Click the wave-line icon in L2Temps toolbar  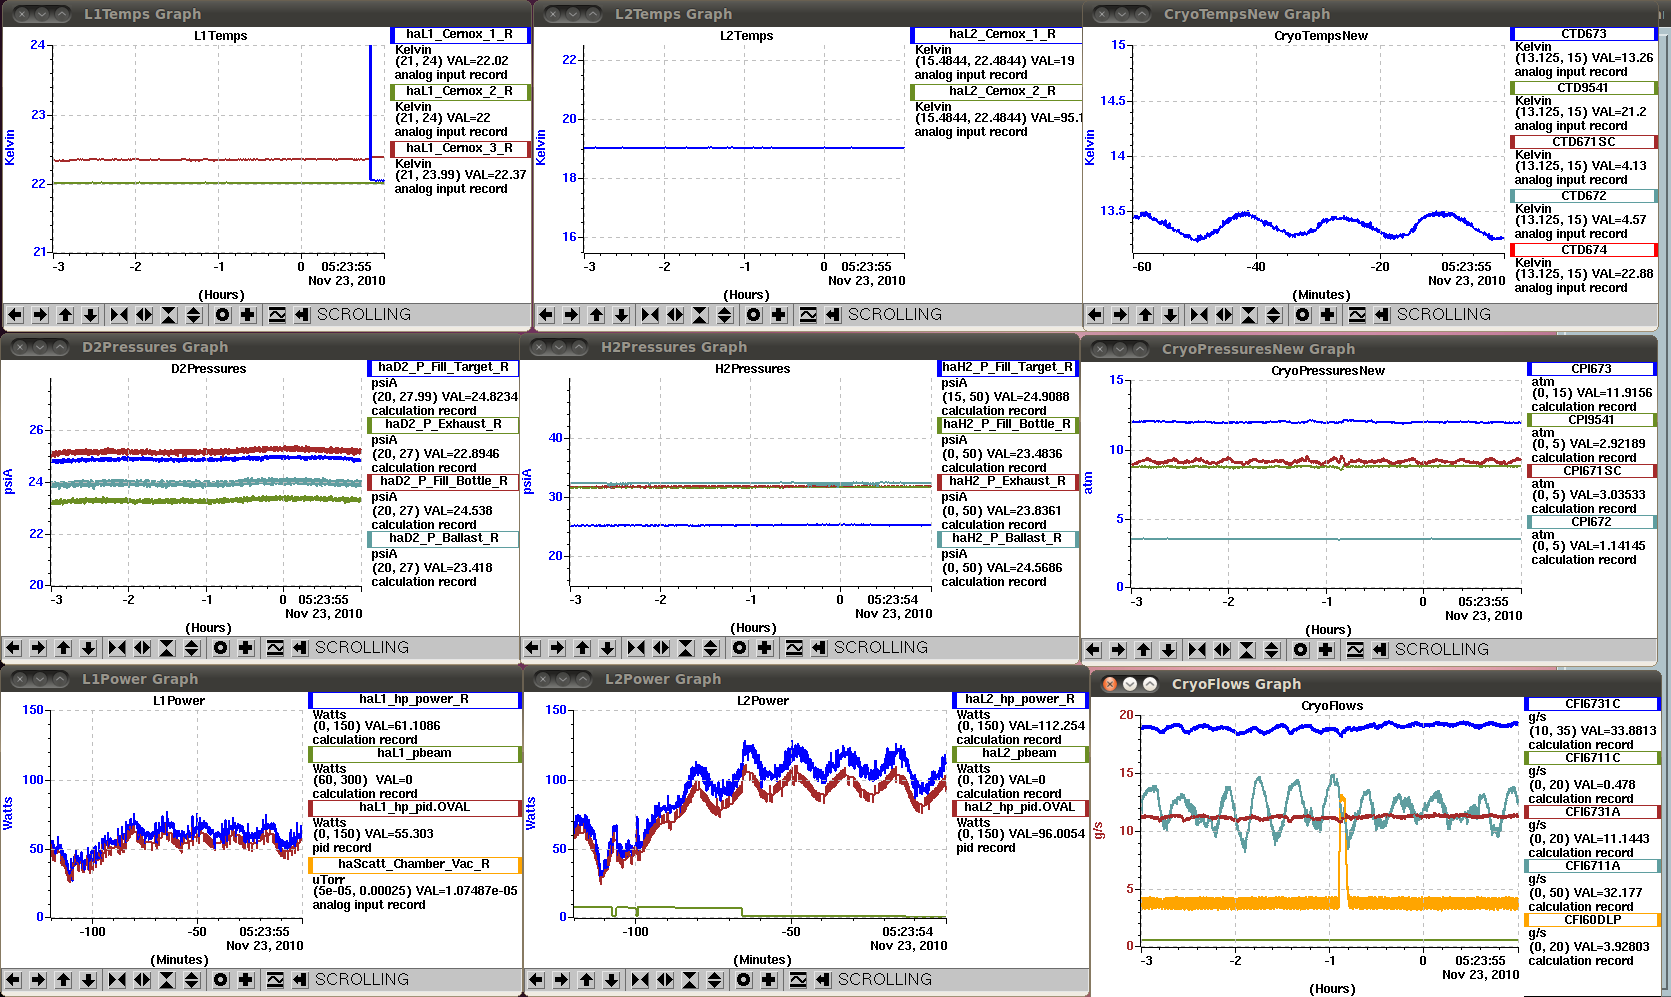tap(808, 315)
